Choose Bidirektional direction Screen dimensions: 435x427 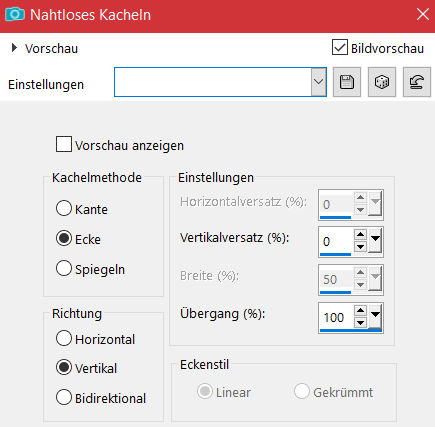(64, 397)
